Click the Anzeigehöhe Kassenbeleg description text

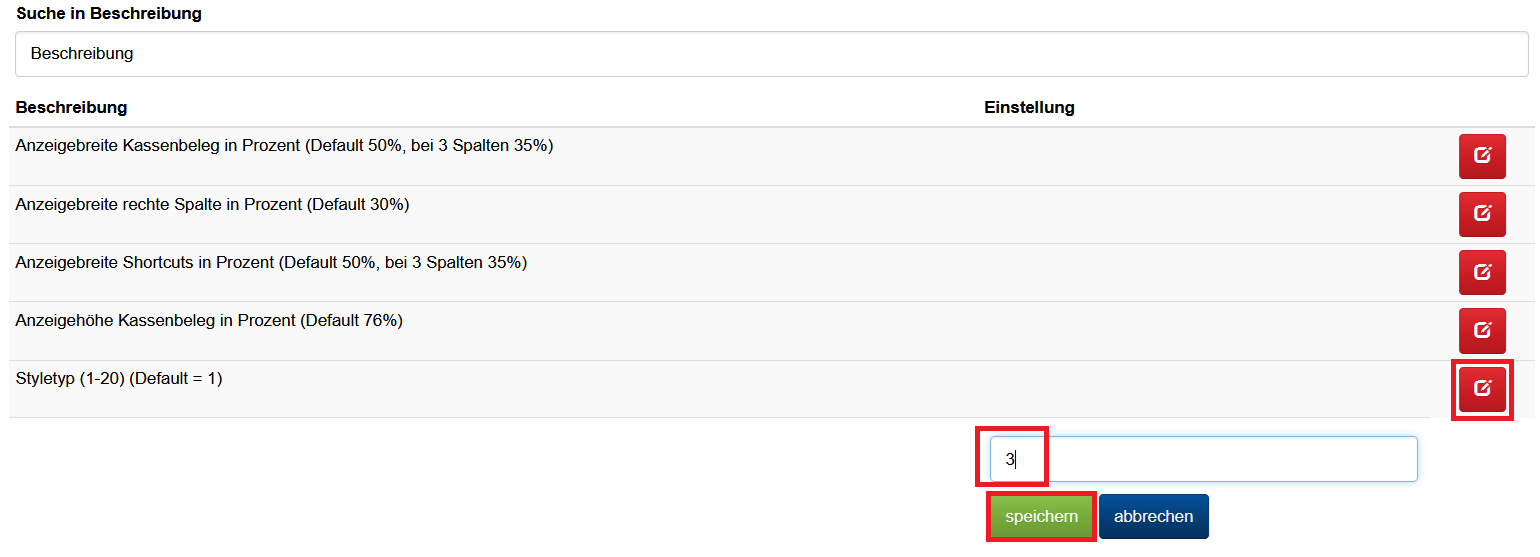click(209, 321)
